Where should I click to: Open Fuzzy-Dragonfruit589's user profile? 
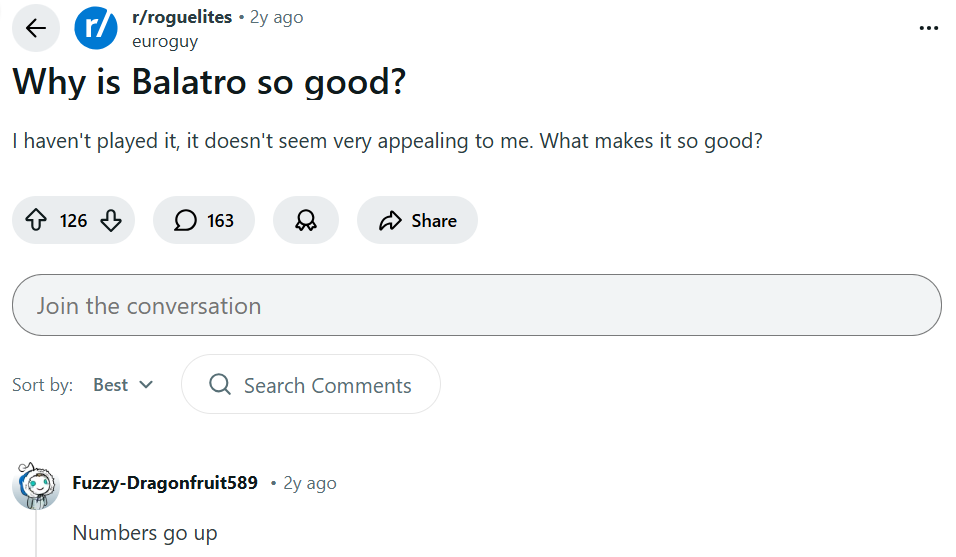coord(165,483)
